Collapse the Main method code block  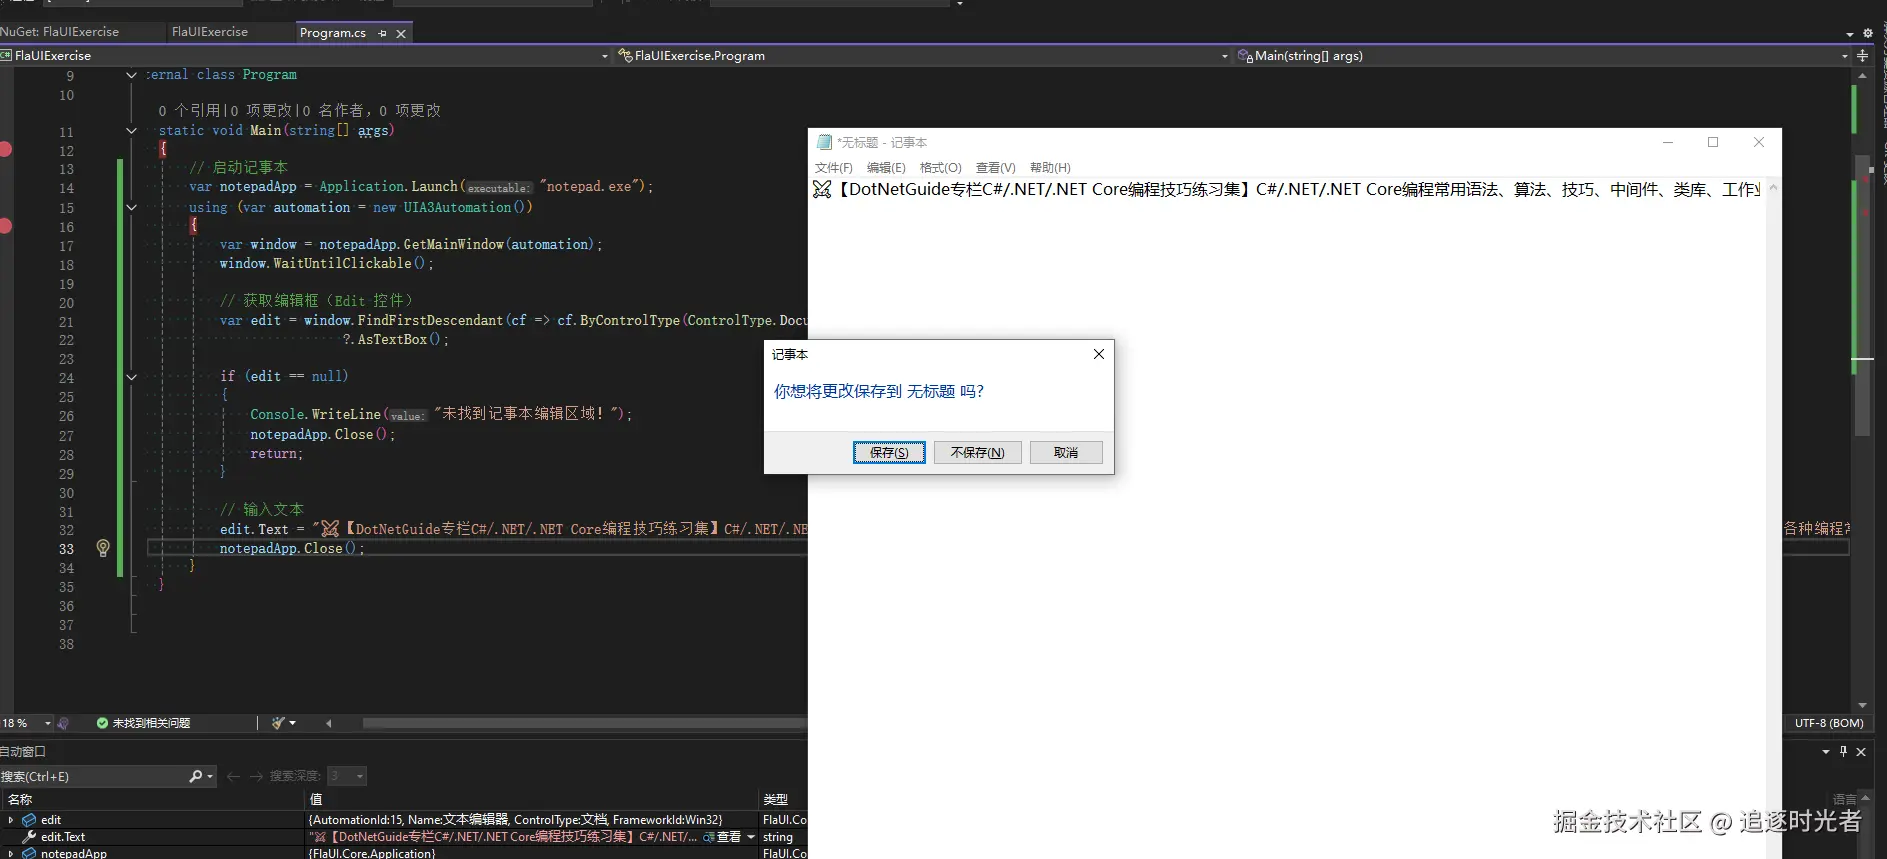coord(131,131)
